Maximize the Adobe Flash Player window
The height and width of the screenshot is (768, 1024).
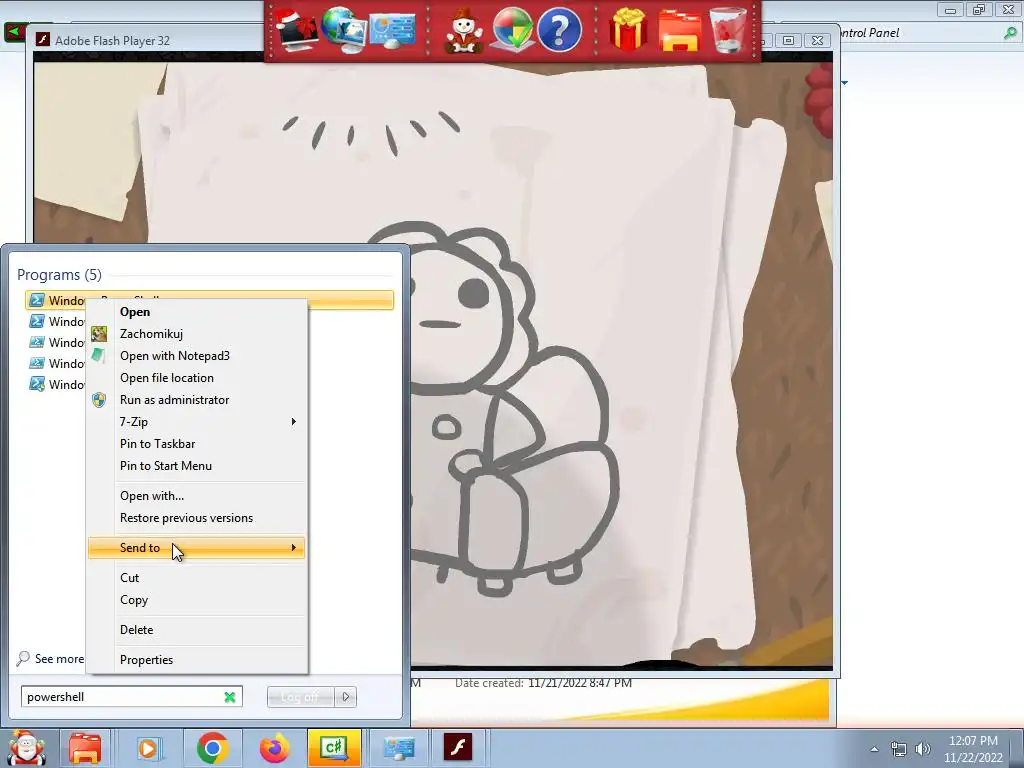pos(788,40)
